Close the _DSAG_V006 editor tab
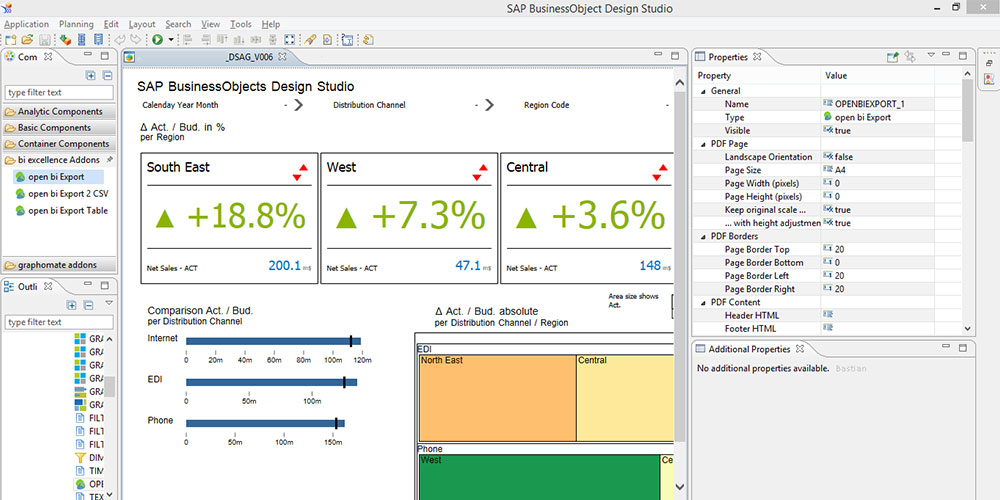 coord(283,57)
